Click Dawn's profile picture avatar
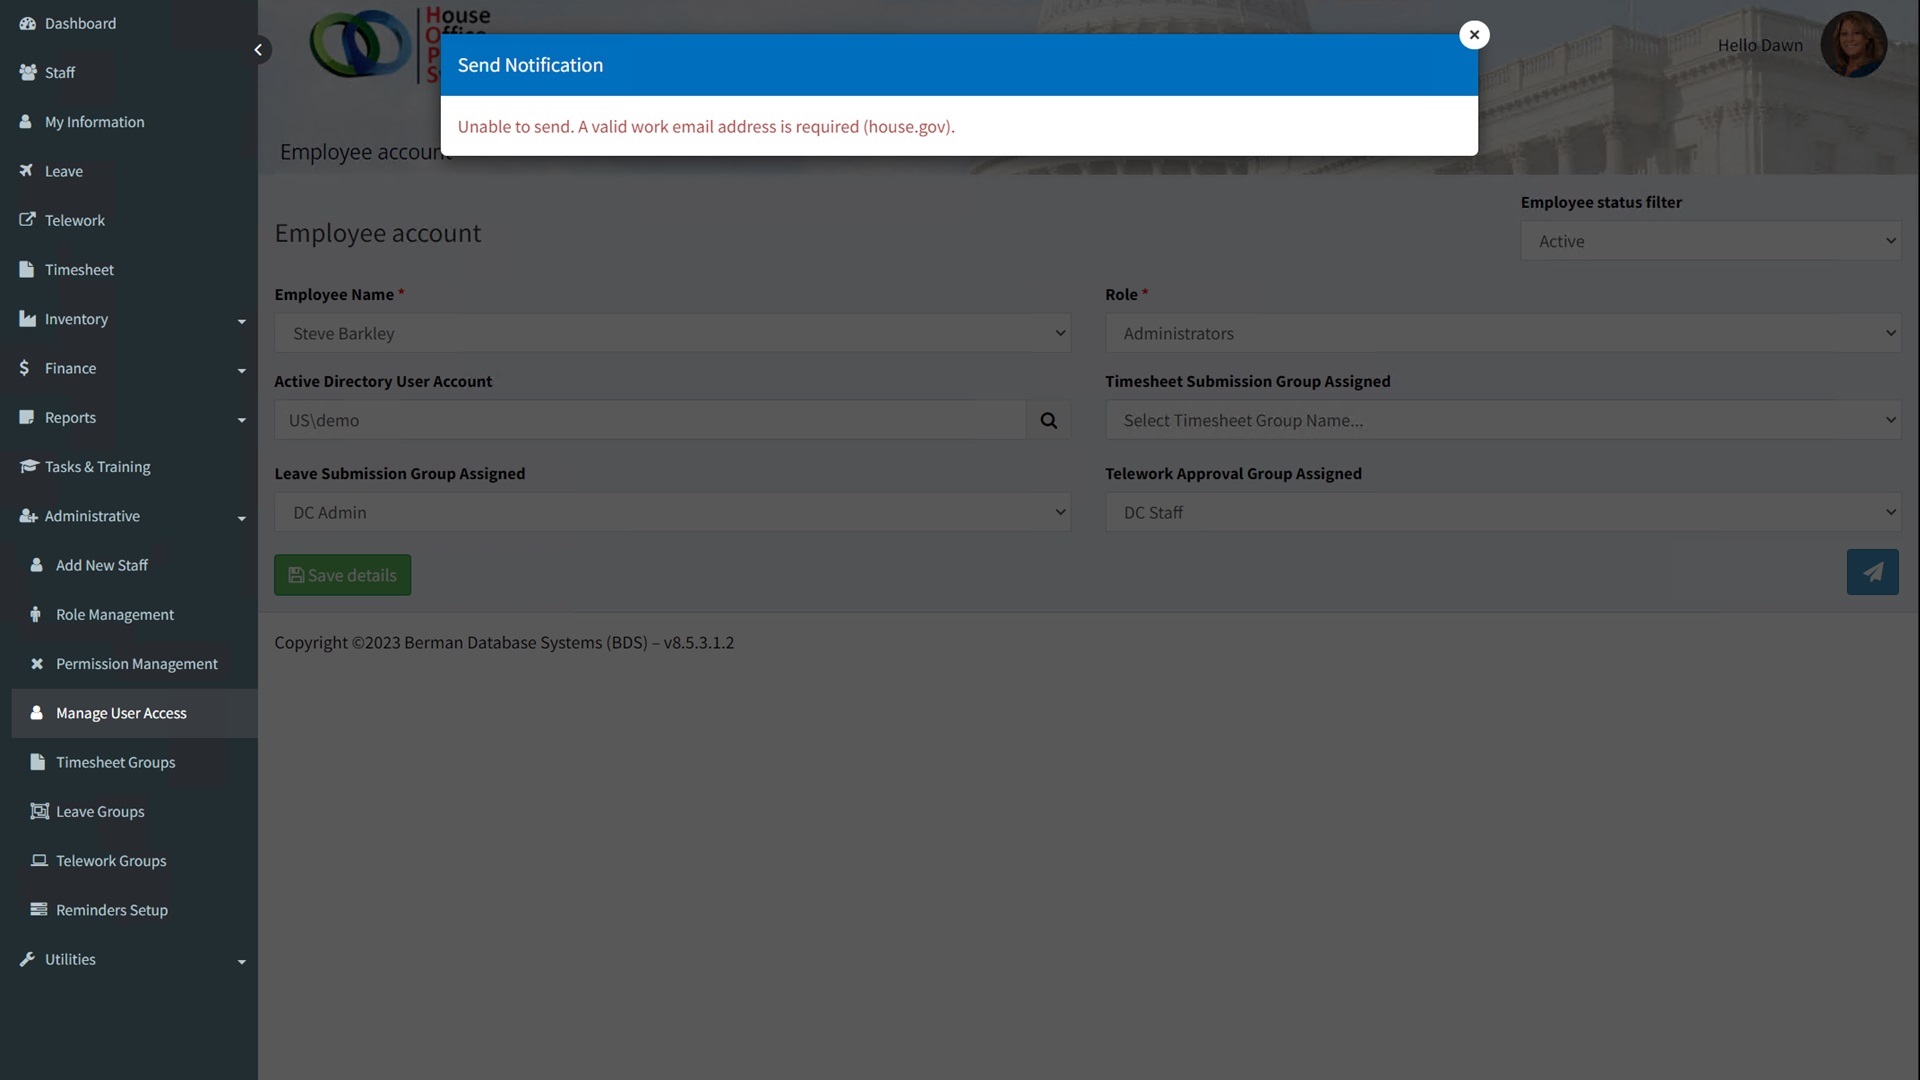This screenshot has width=1920, height=1080. click(x=1852, y=45)
